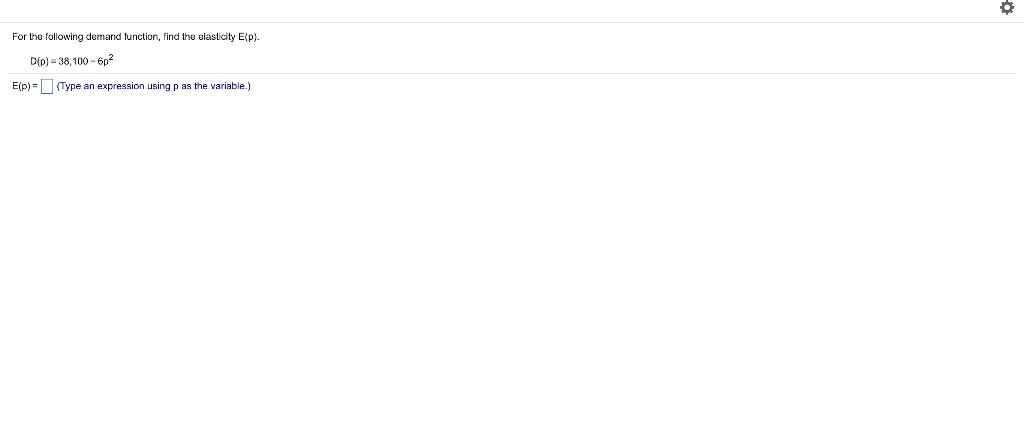Click the "For the following demand function" sentence
Image resolution: width=1024 pixels, height=432 pixels.
[x=136, y=37]
